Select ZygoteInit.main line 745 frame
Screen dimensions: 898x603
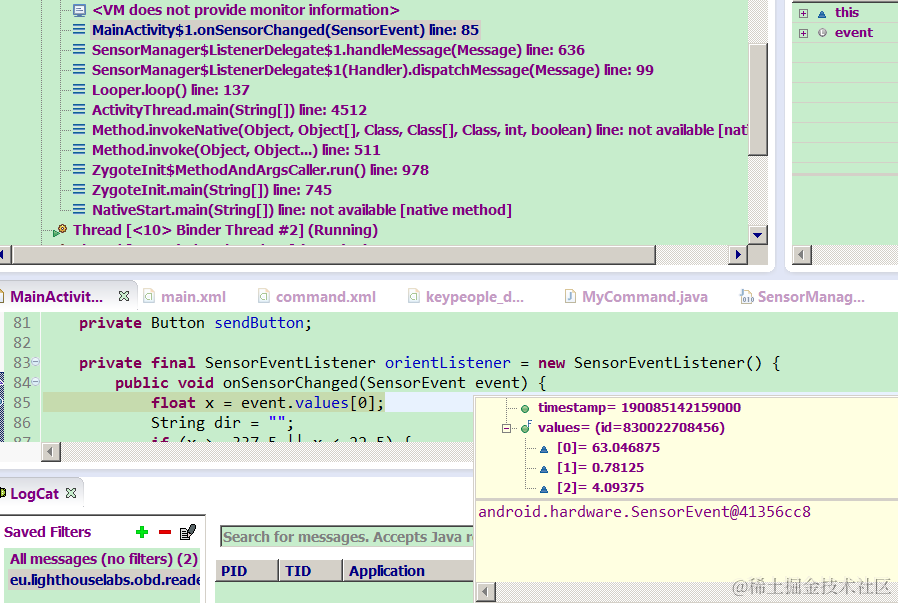tap(212, 190)
